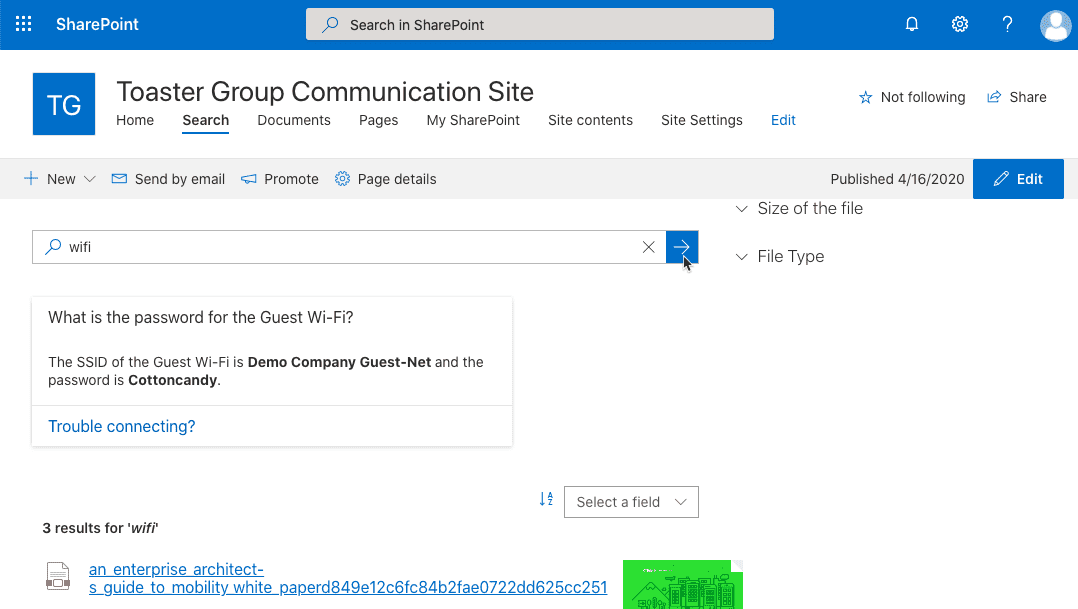Click the Edit navigation link
1078x609 pixels.
click(x=783, y=120)
